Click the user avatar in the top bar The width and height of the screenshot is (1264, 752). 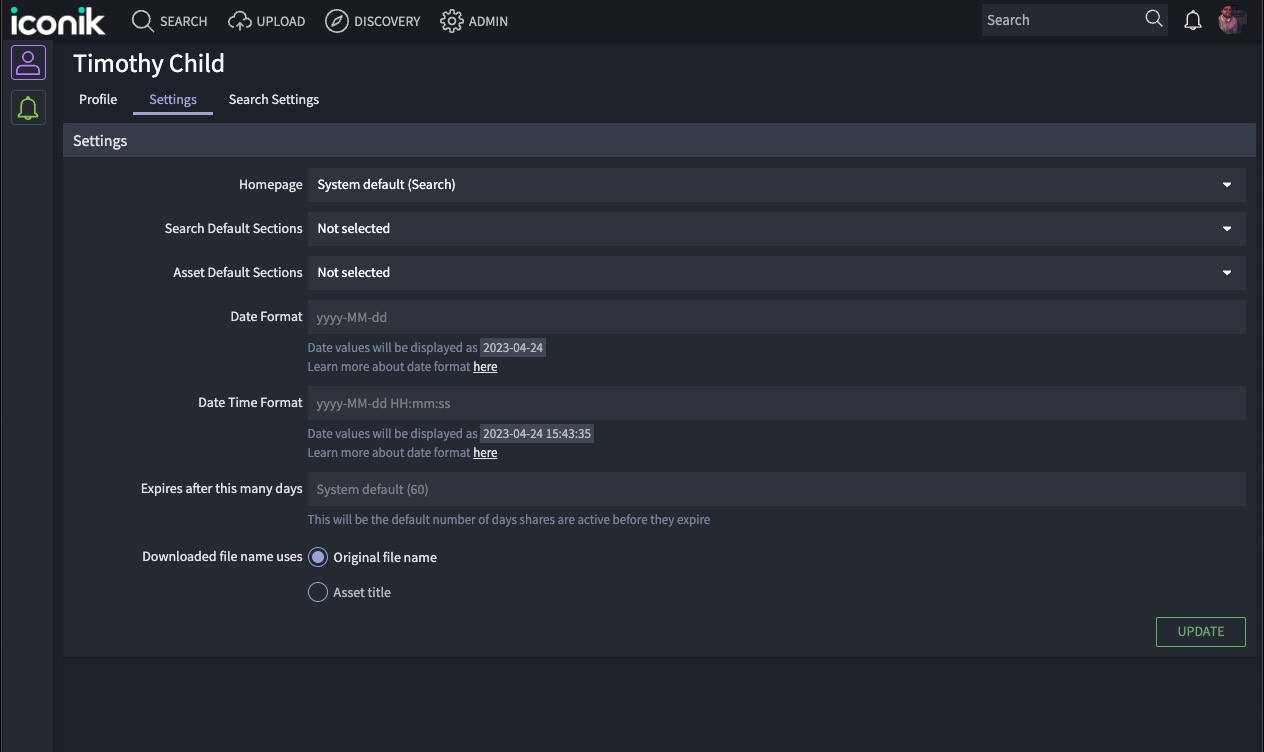point(1232,19)
